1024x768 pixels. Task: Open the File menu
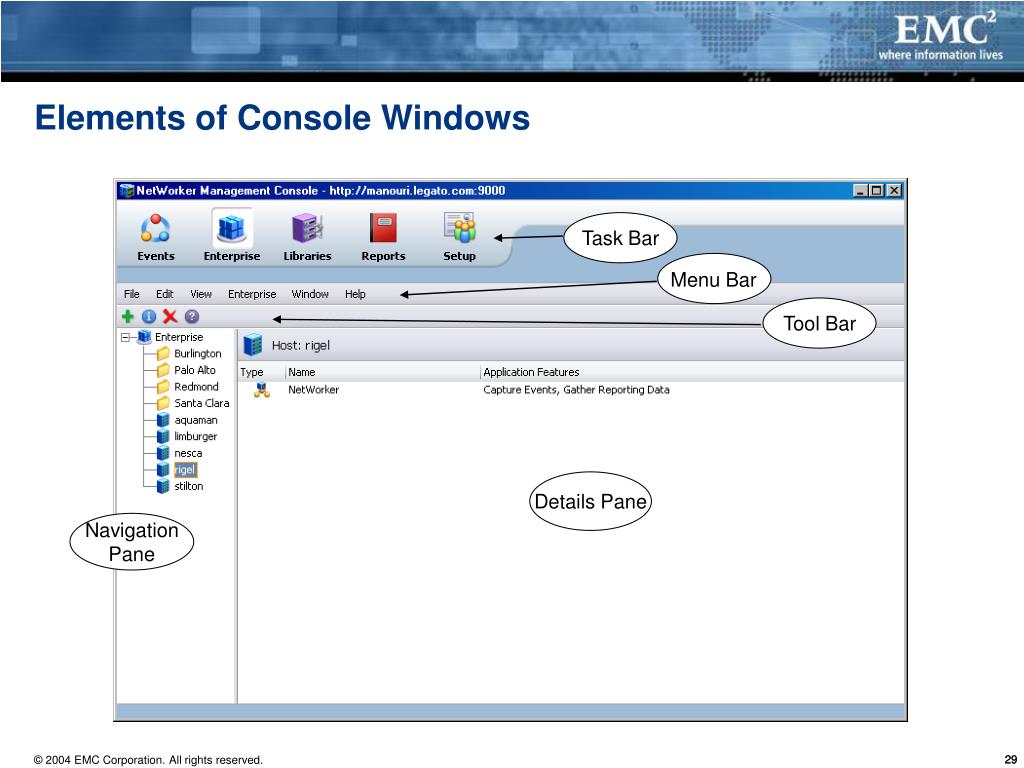point(132,294)
